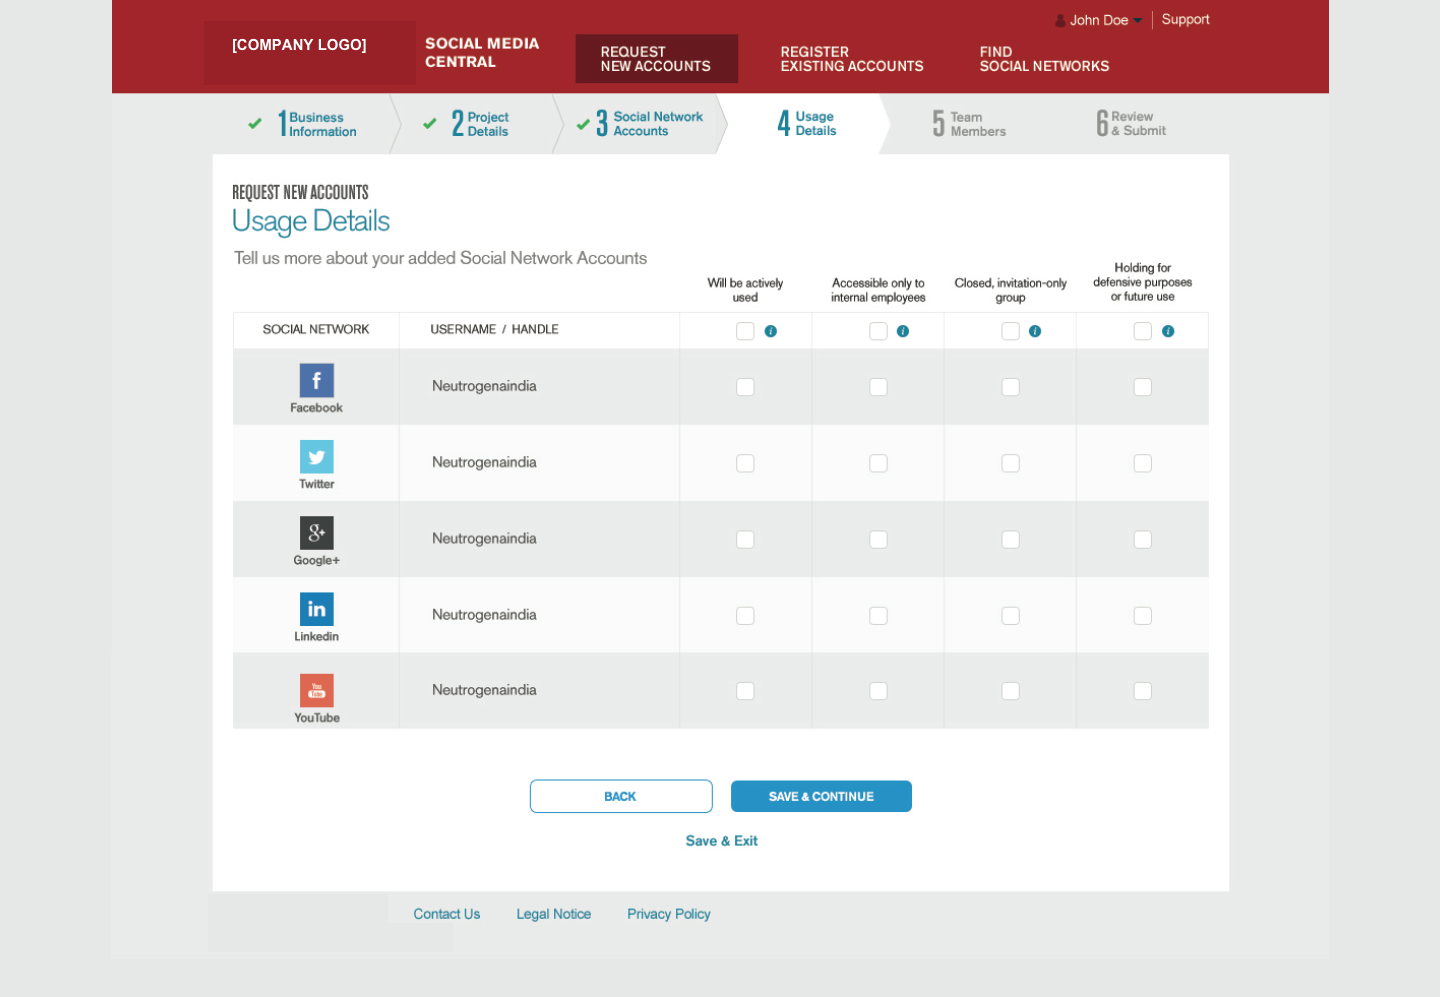Click the LinkedIn network icon

coord(316,609)
